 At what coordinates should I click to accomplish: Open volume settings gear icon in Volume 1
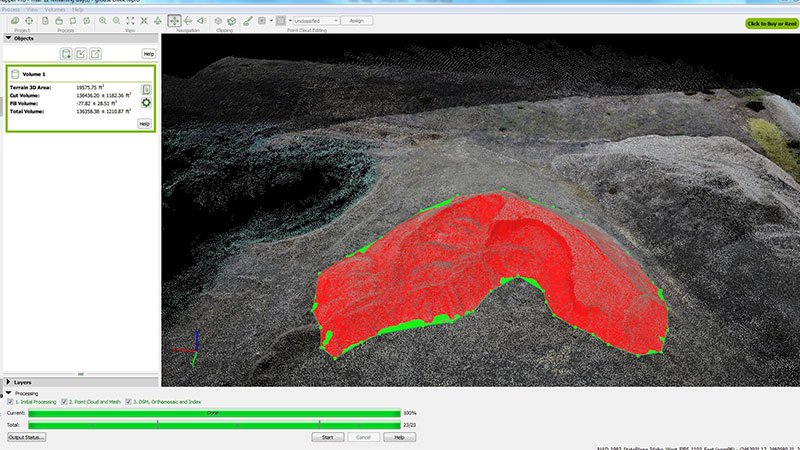146,102
